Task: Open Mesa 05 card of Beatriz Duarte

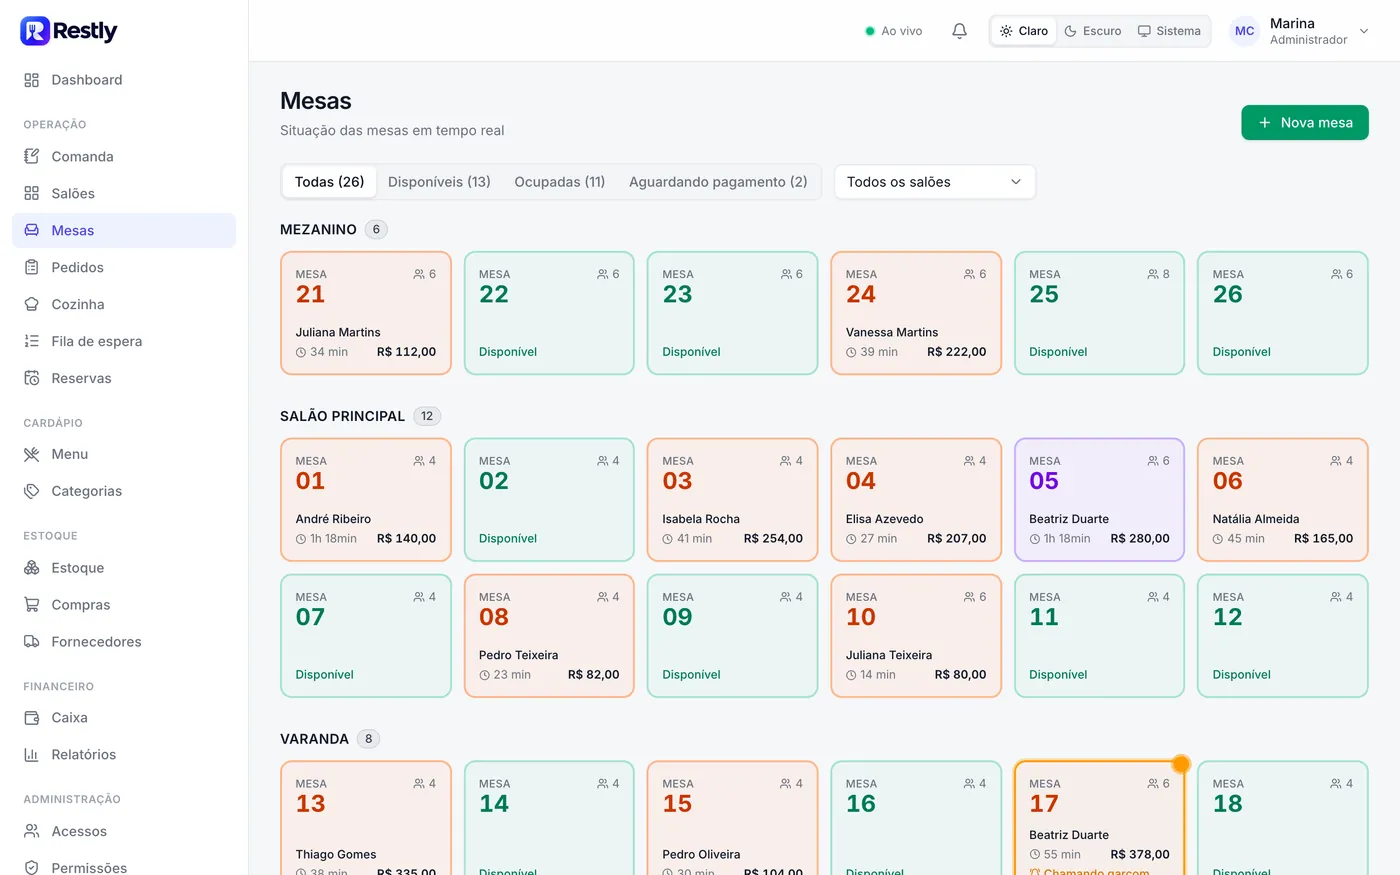Action: [1099, 500]
